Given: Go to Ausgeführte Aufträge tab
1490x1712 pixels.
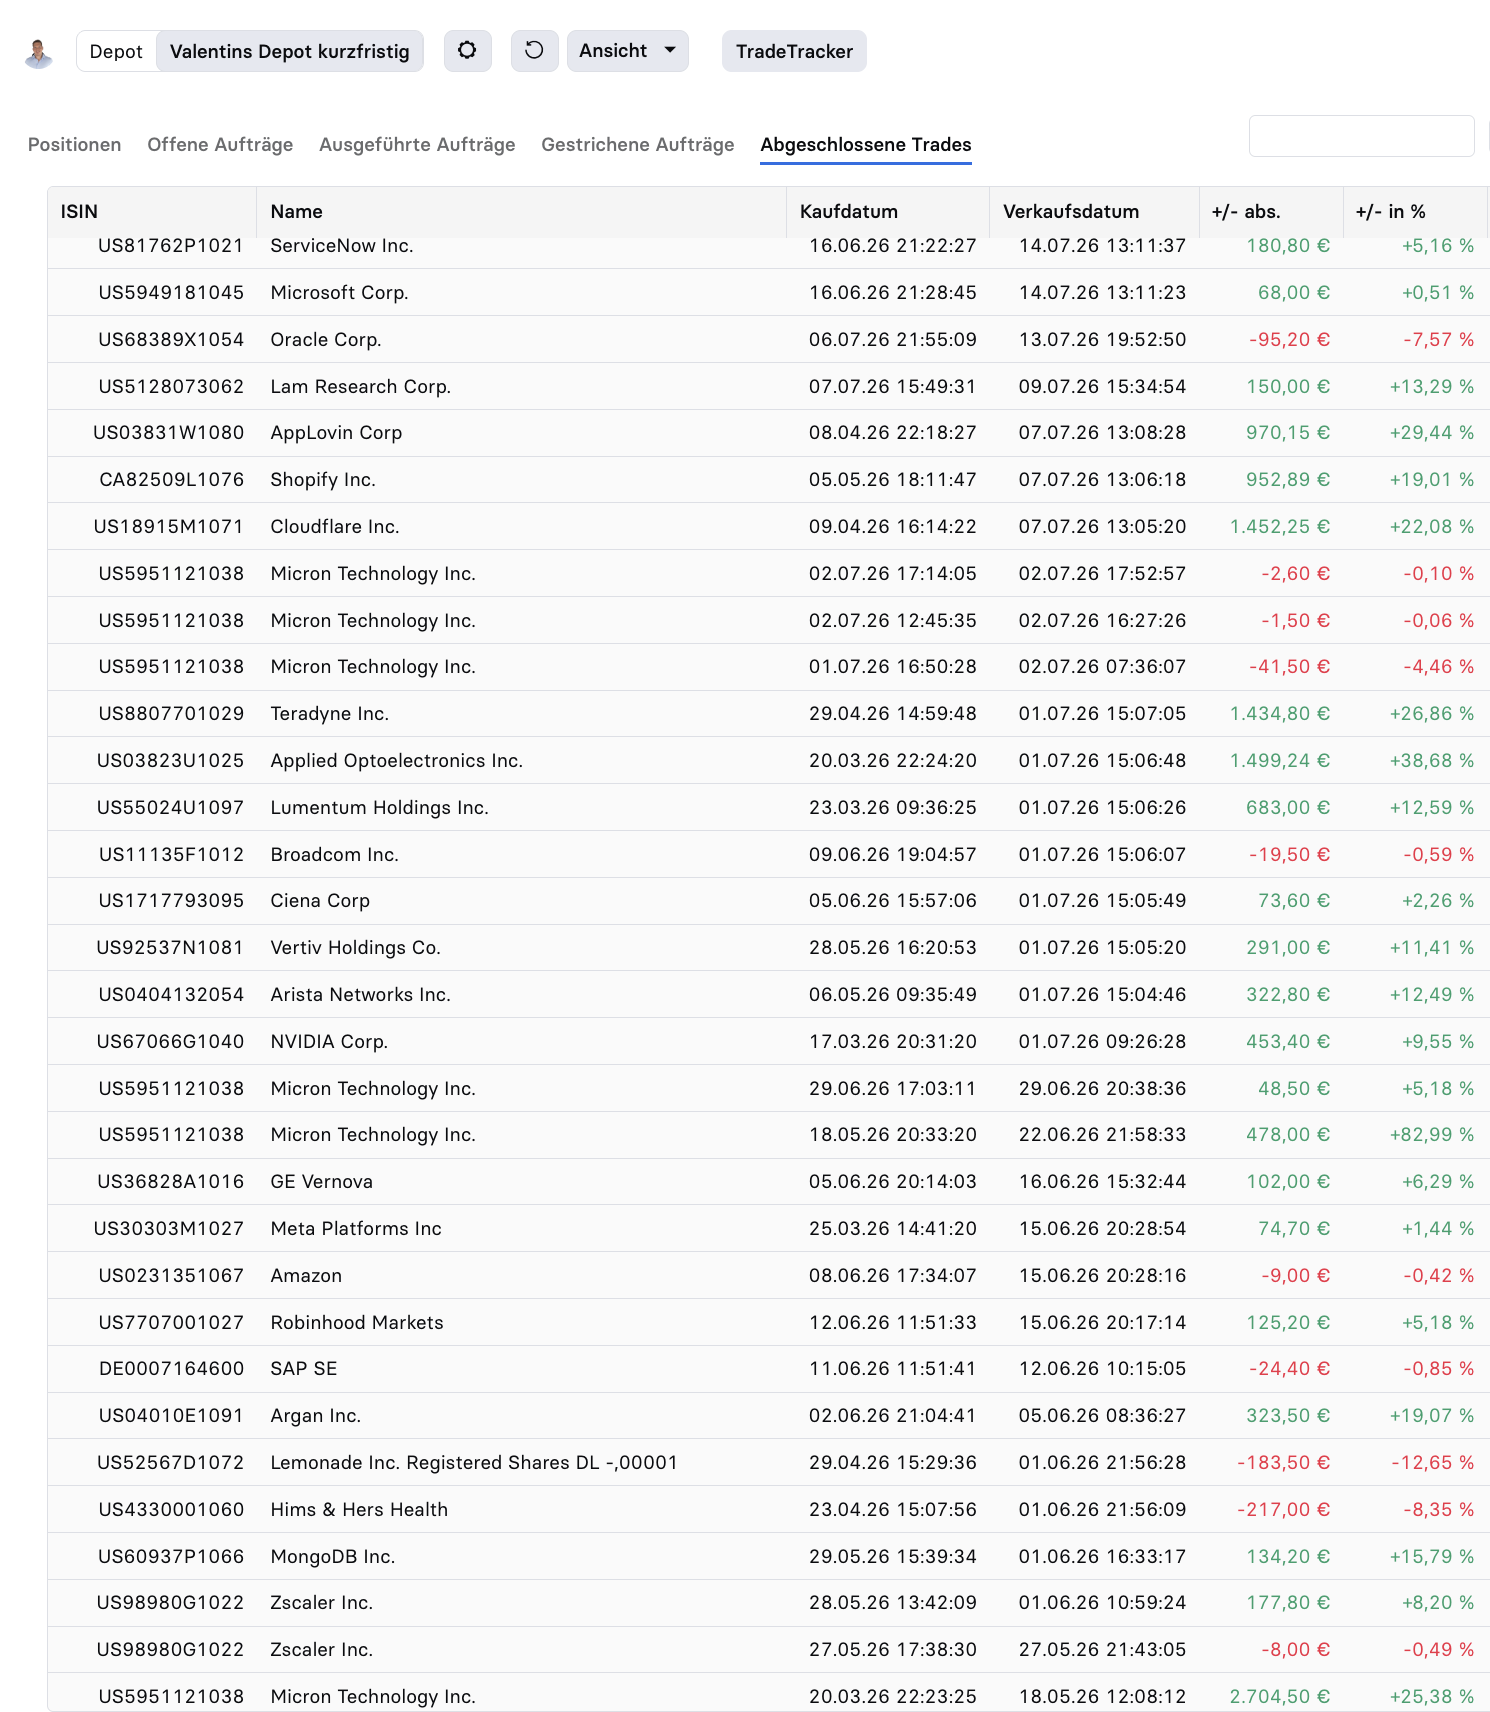Looking at the screenshot, I should 417,144.
